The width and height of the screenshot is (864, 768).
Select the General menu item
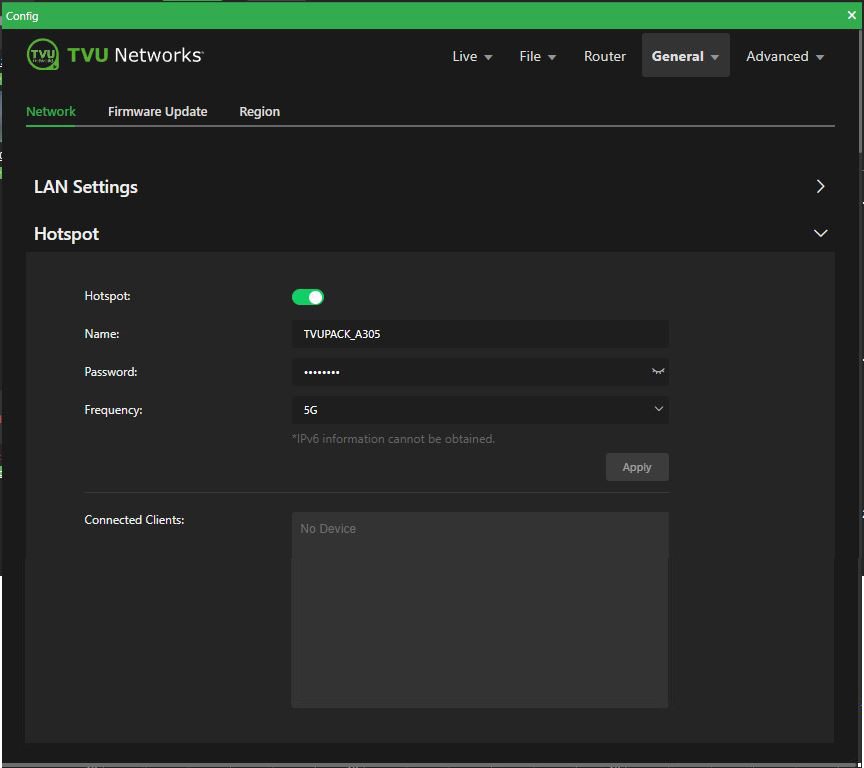[679, 56]
